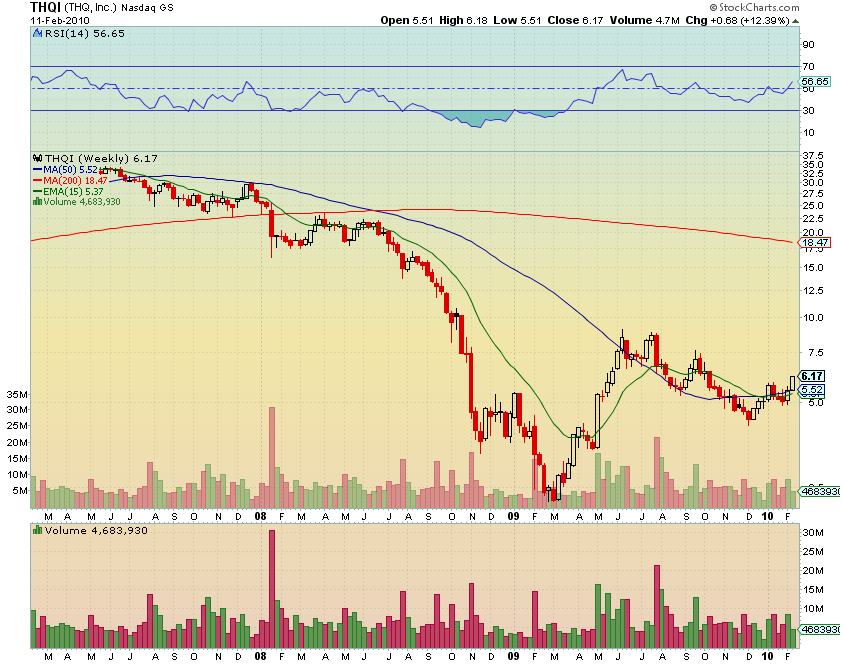Click the RSI axis label 10
Screen dimensions: 844x666
[808, 132]
